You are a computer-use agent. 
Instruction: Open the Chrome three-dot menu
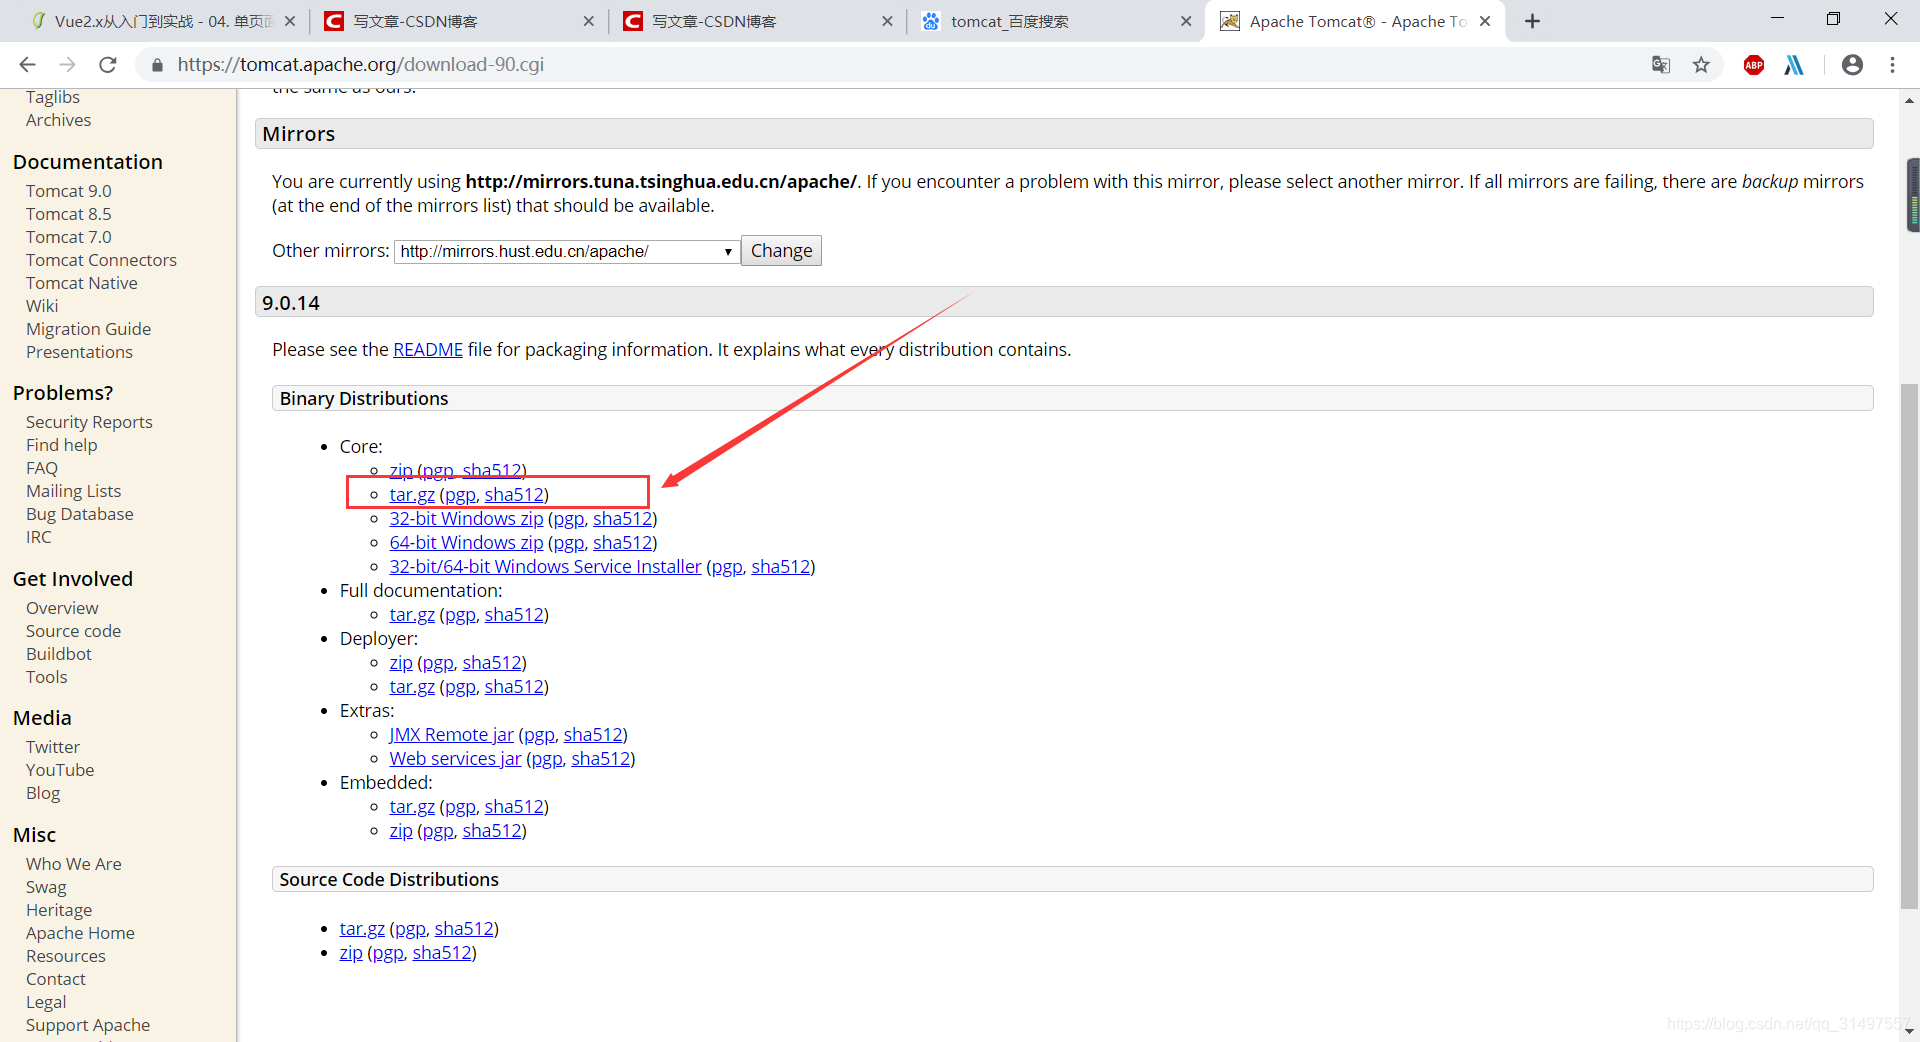point(1892,65)
